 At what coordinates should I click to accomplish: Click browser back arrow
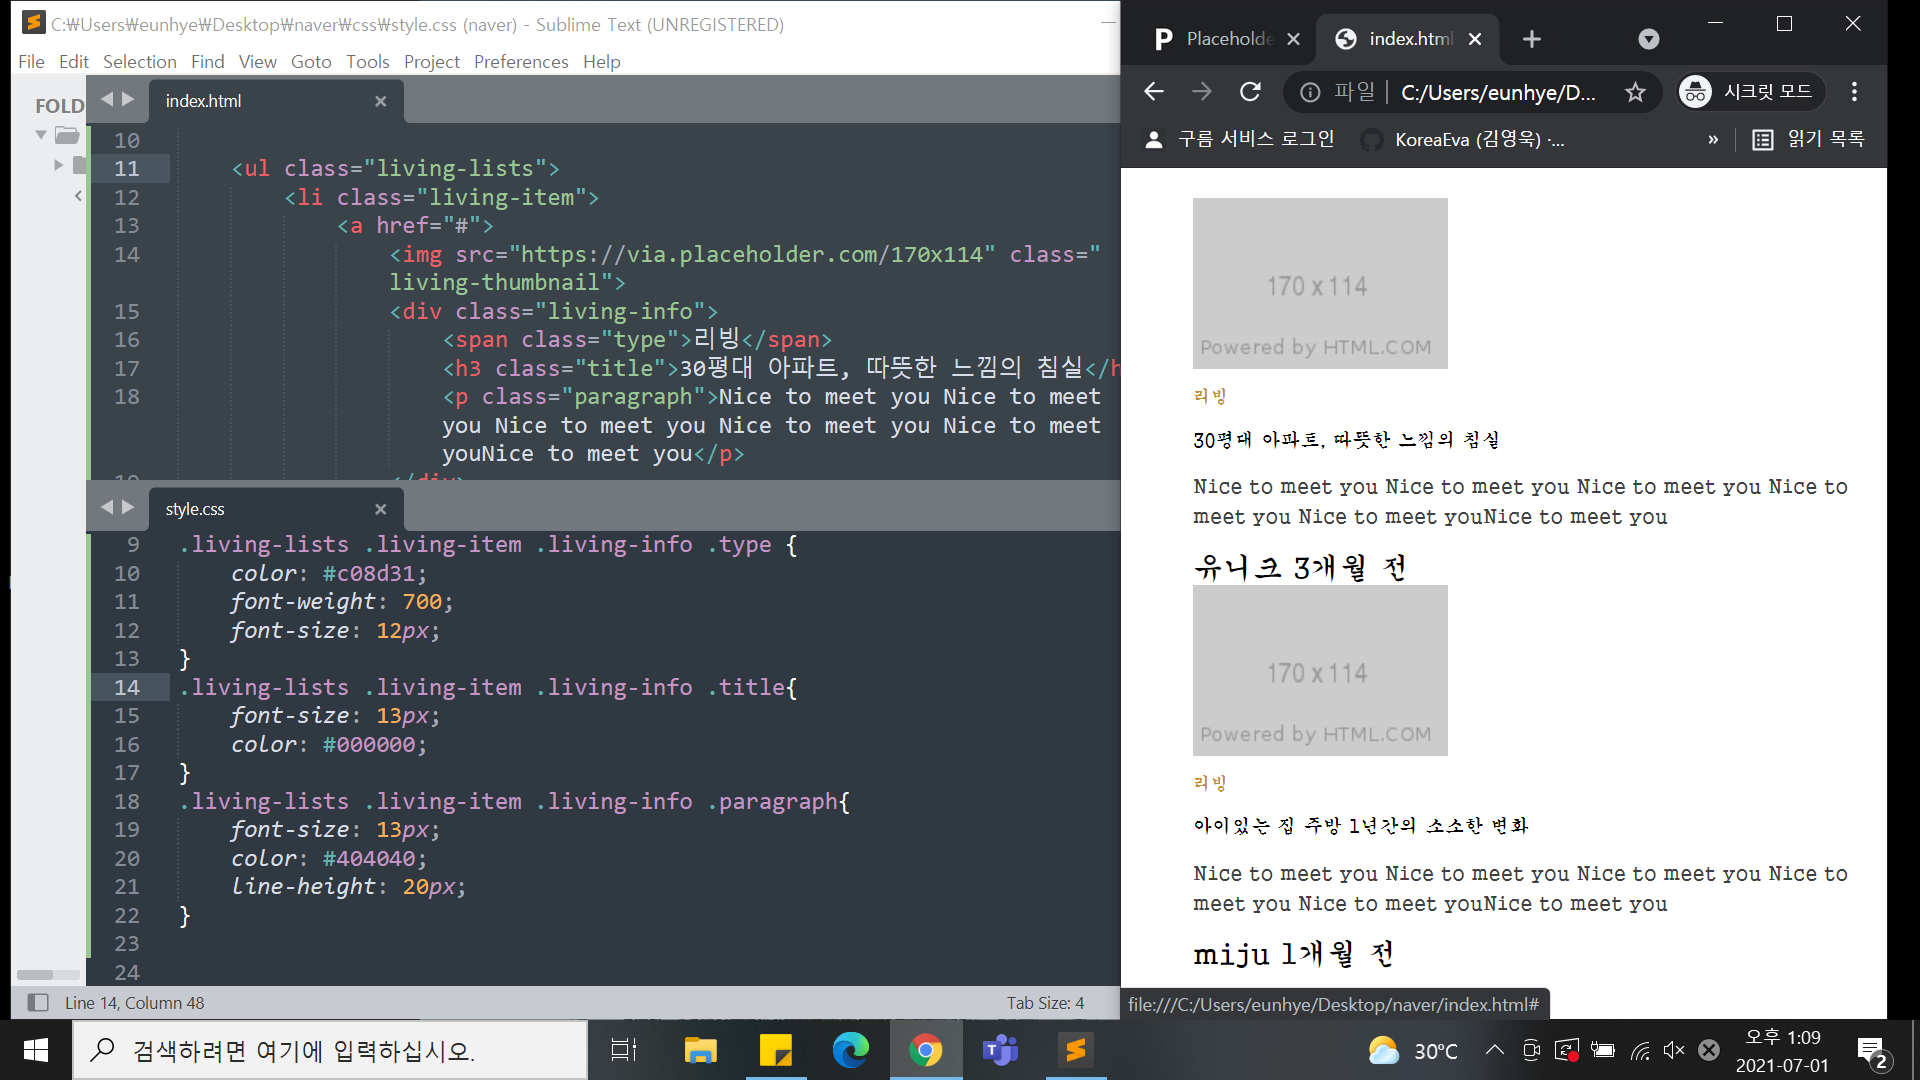click(x=1154, y=92)
